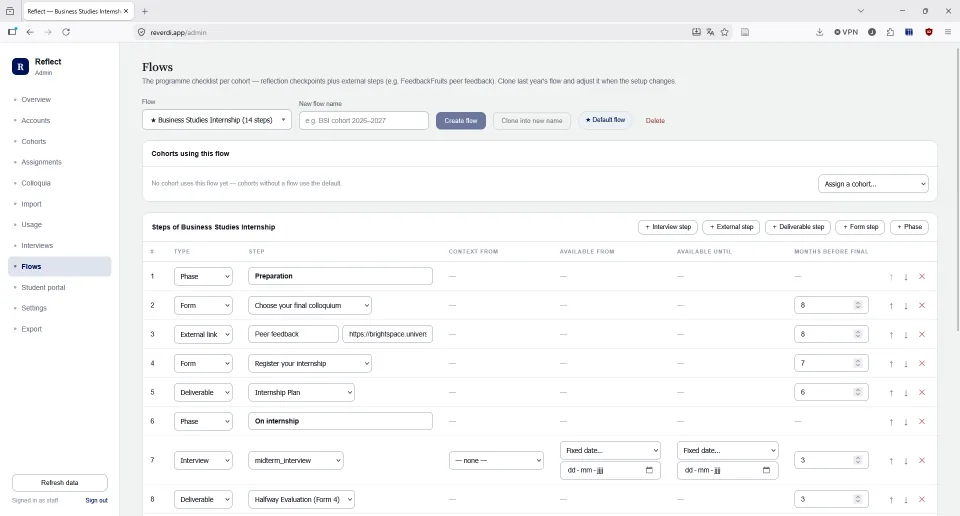
Task: Click the Refresh data button
Action: (x=60, y=482)
